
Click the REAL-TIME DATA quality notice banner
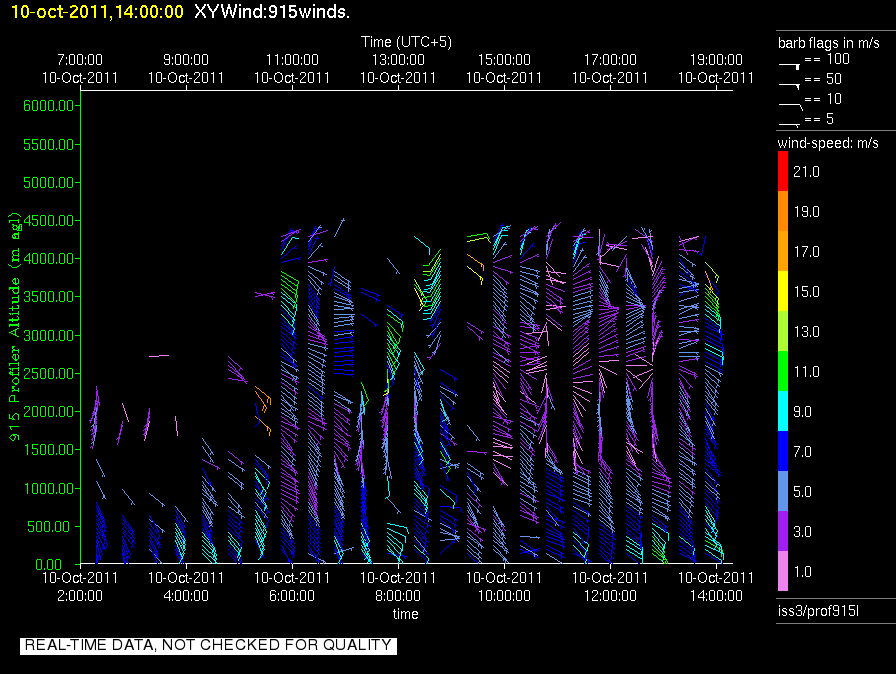pyautogui.click(x=208, y=645)
